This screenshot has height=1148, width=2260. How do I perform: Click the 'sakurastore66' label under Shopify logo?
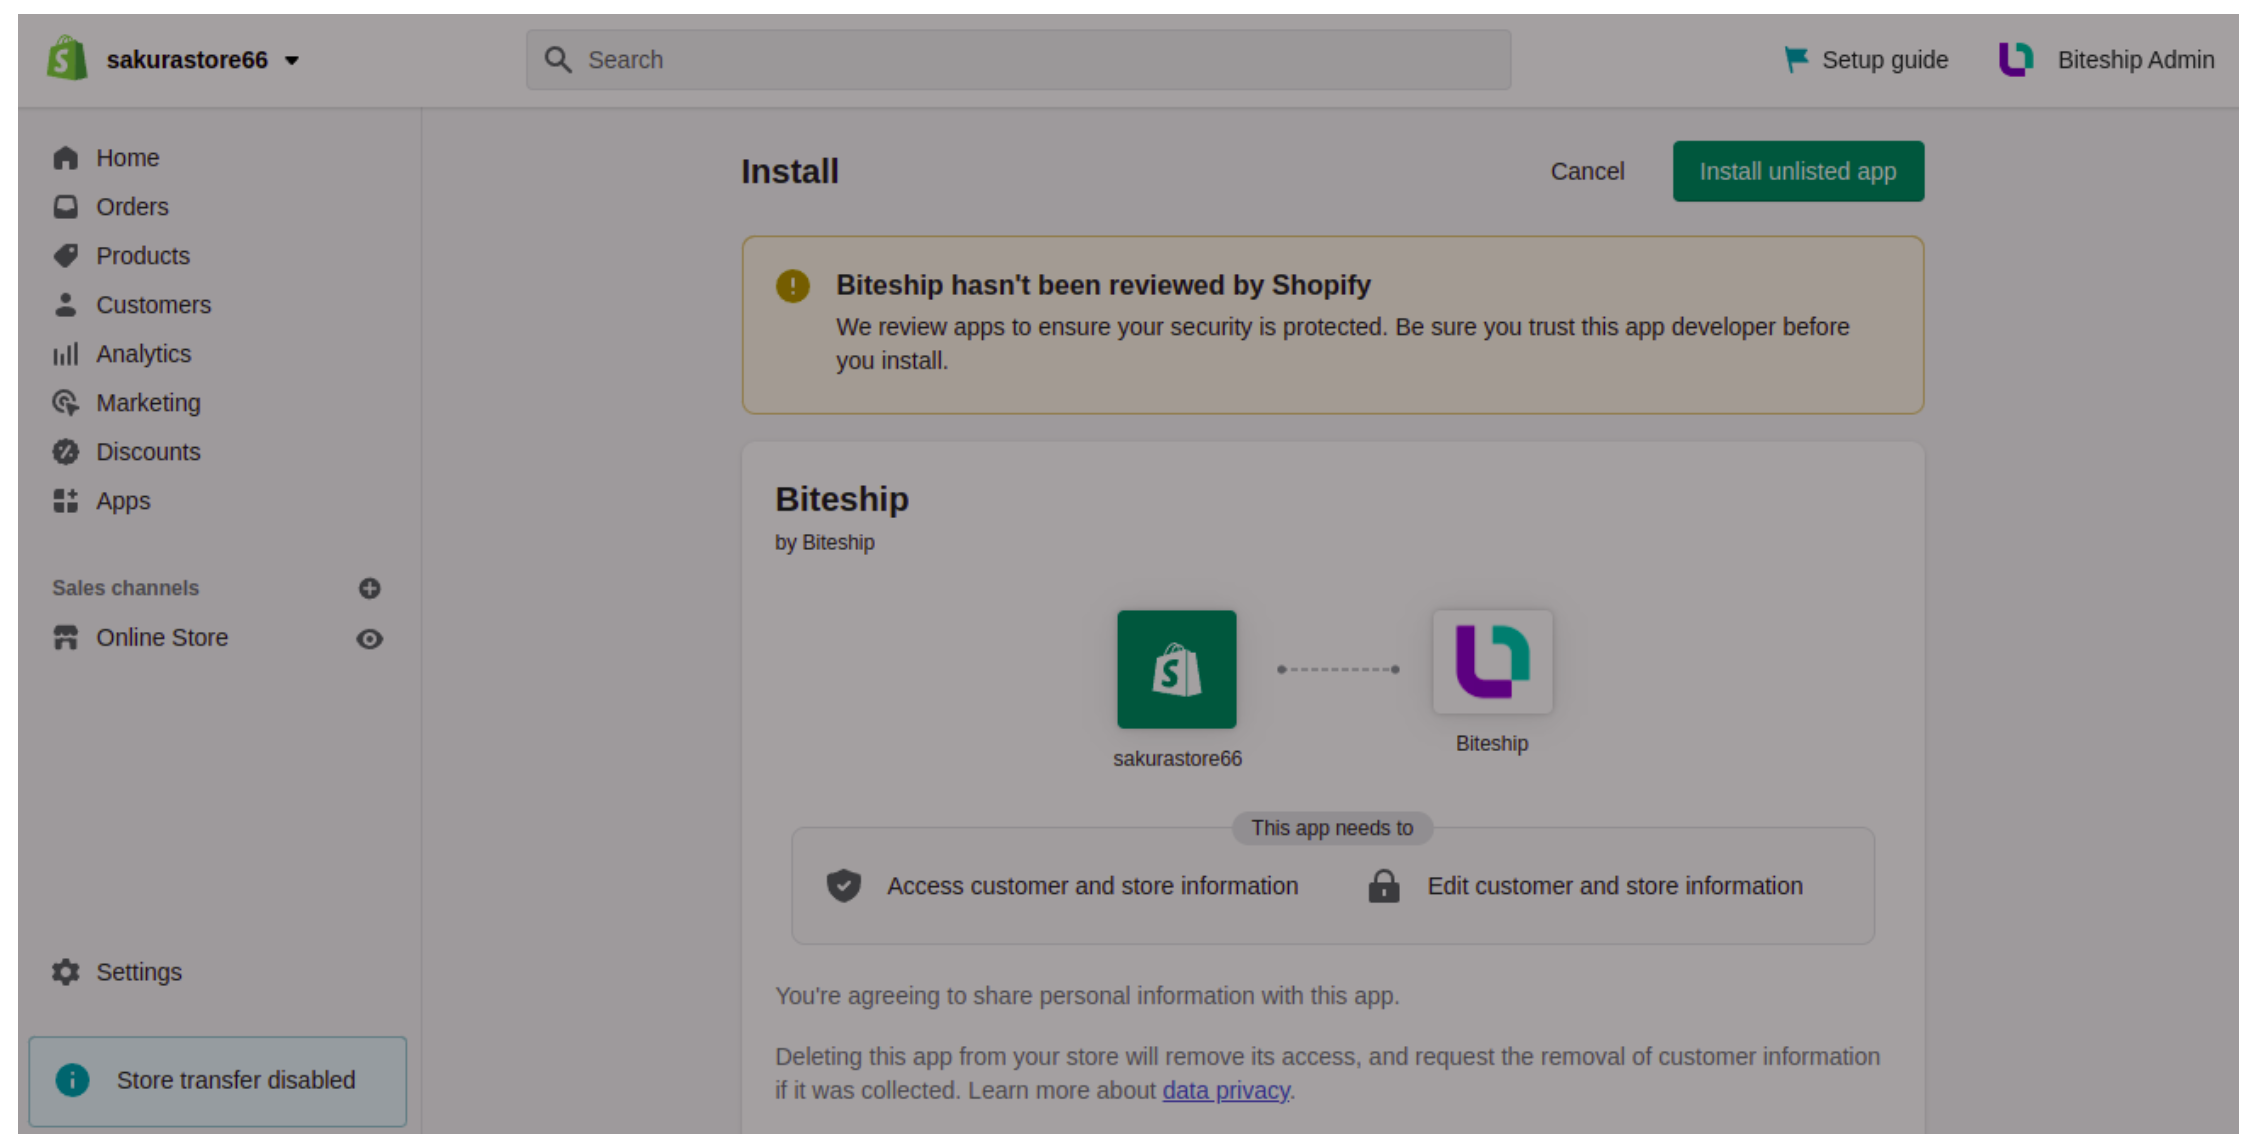point(1177,759)
